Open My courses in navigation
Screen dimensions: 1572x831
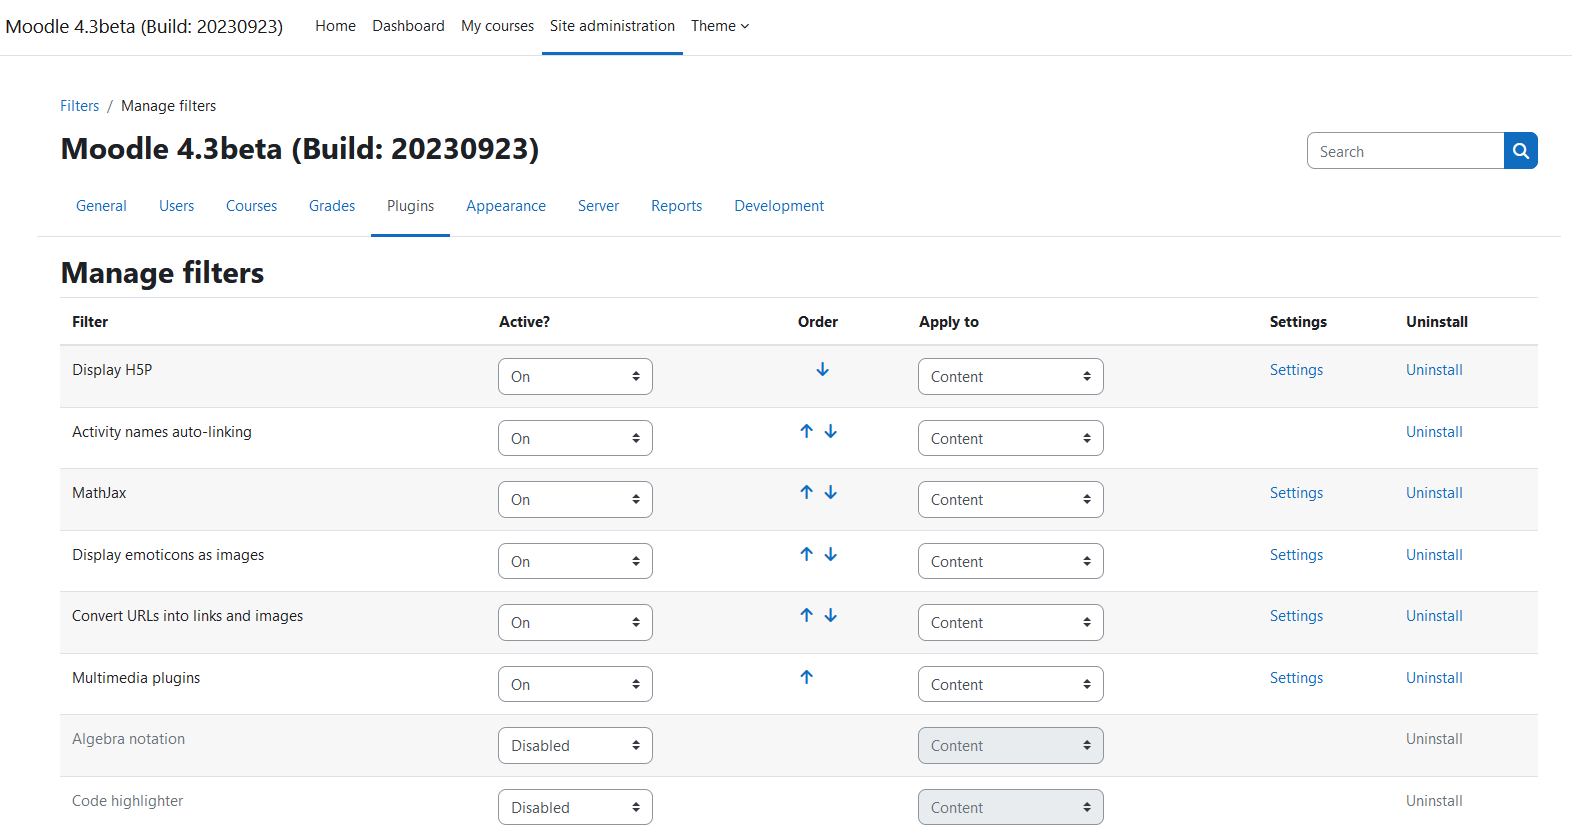click(497, 26)
